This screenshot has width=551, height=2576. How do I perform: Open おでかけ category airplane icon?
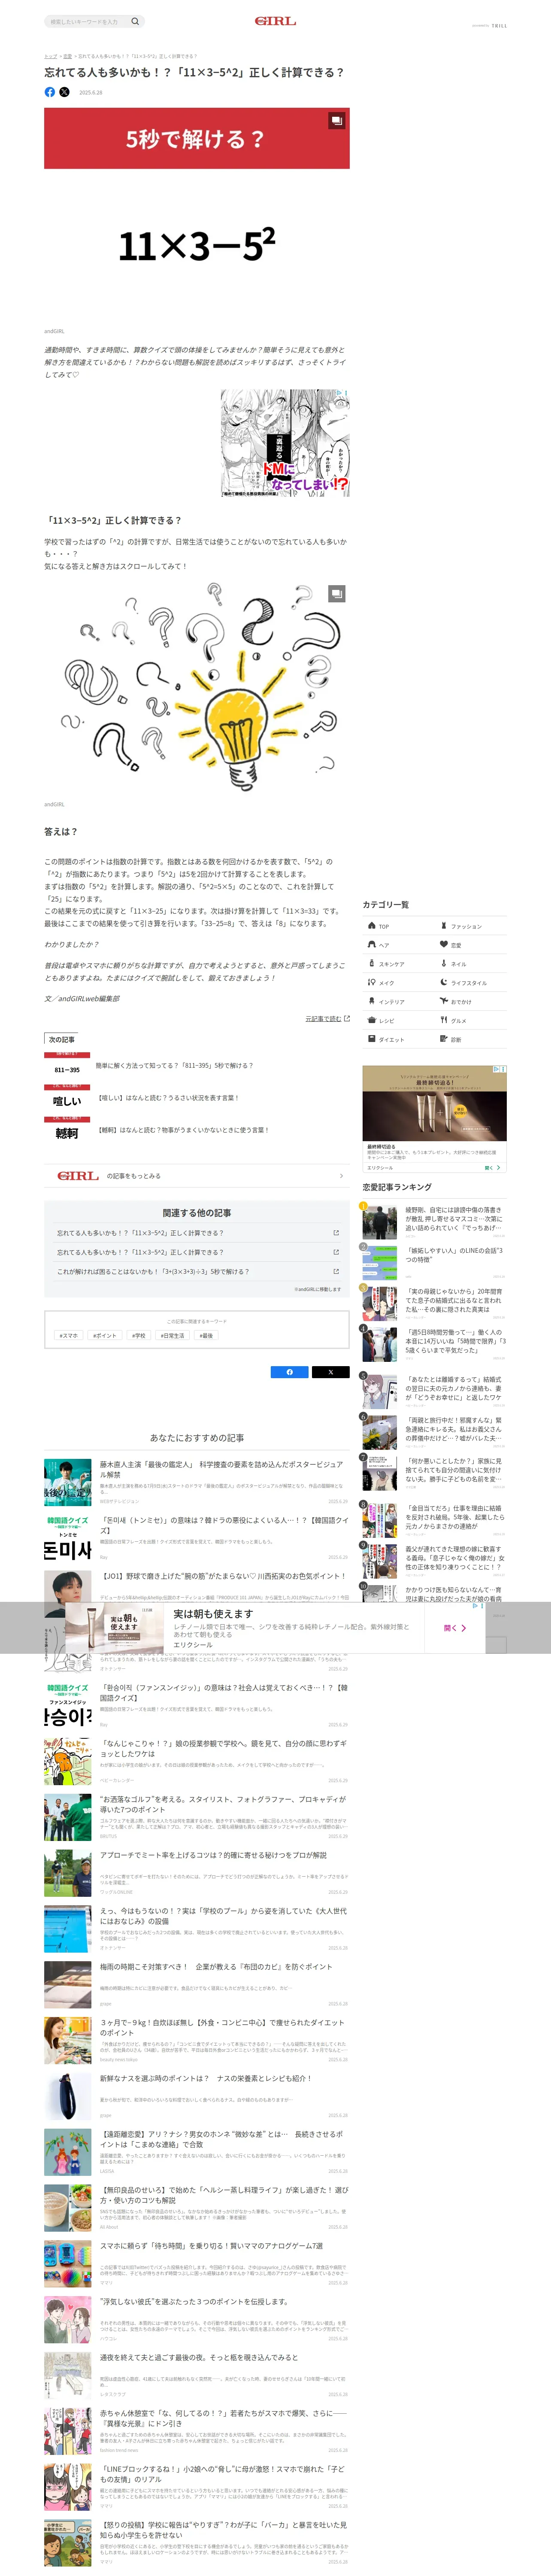[444, 1001]
